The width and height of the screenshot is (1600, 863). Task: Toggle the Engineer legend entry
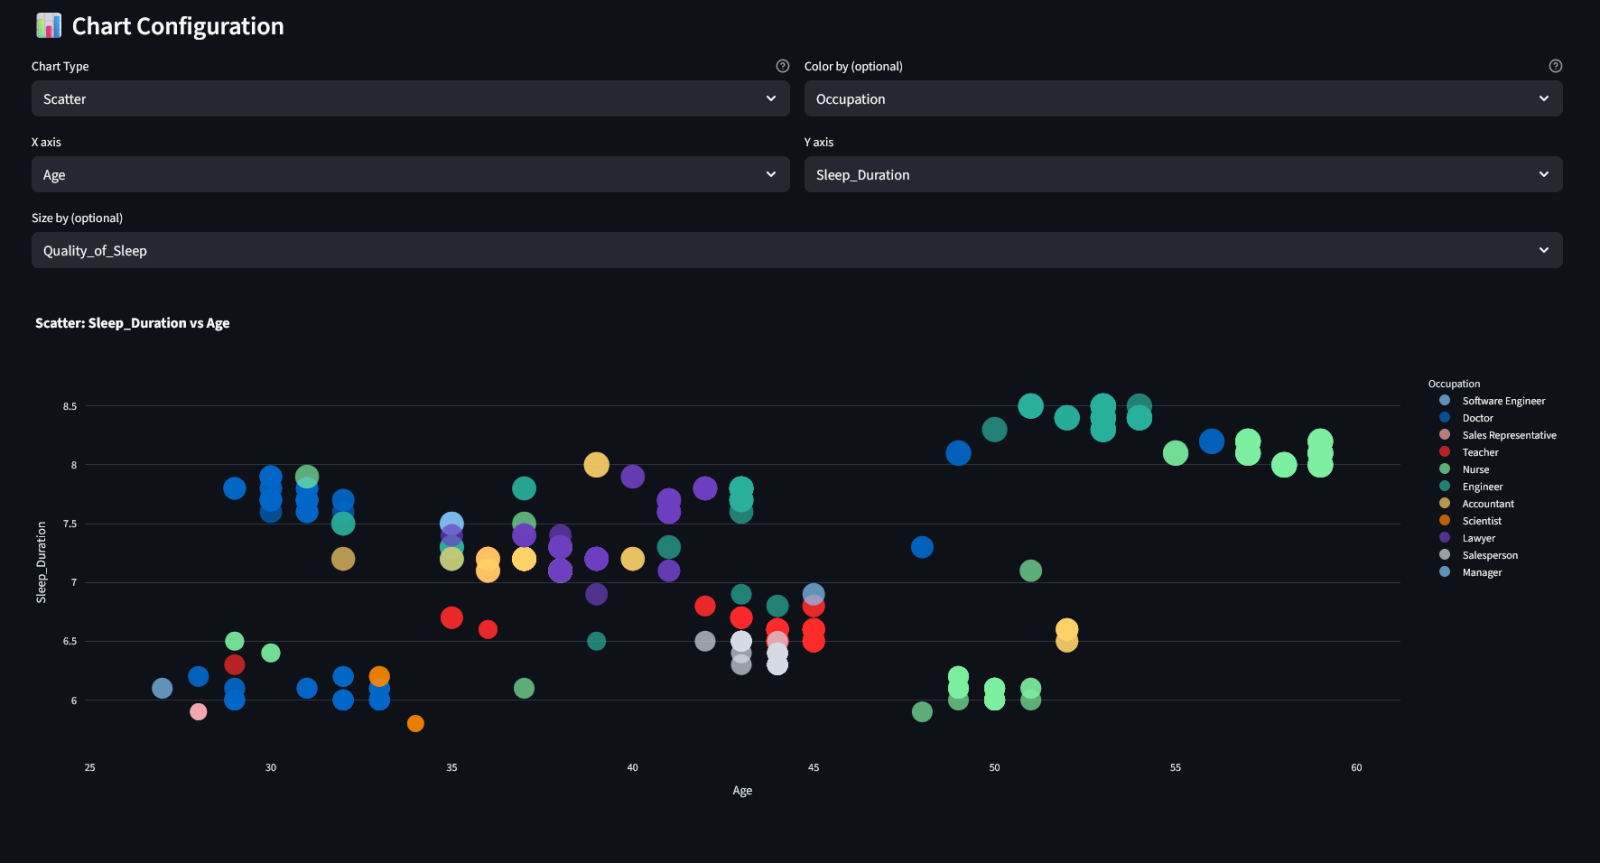pyautogui.click(x=1482, y=487)
